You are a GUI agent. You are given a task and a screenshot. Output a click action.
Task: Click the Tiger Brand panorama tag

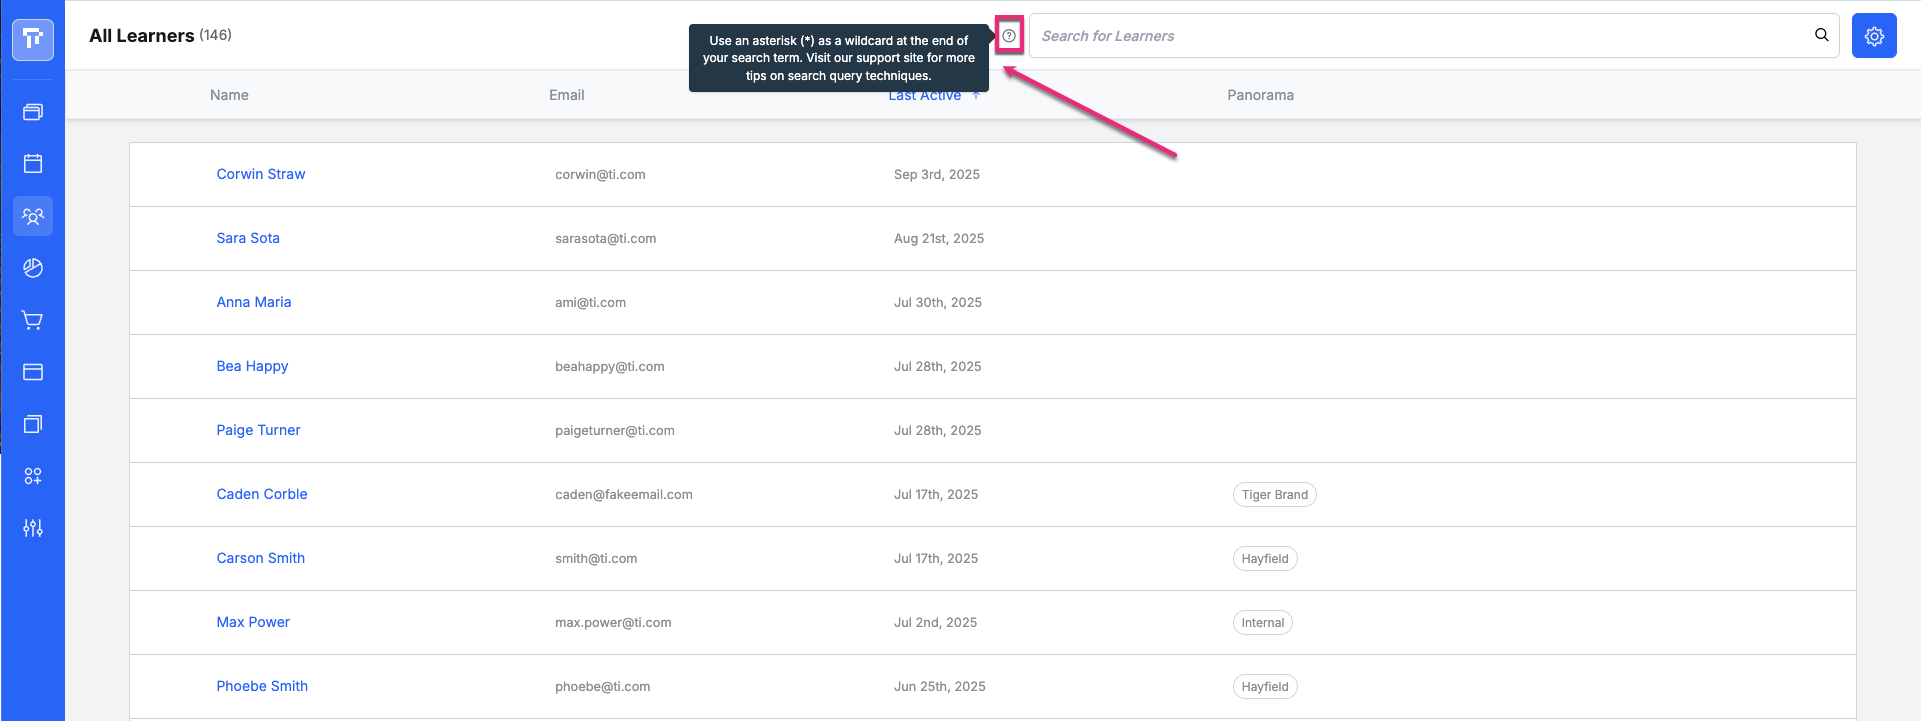(1274, 495)
